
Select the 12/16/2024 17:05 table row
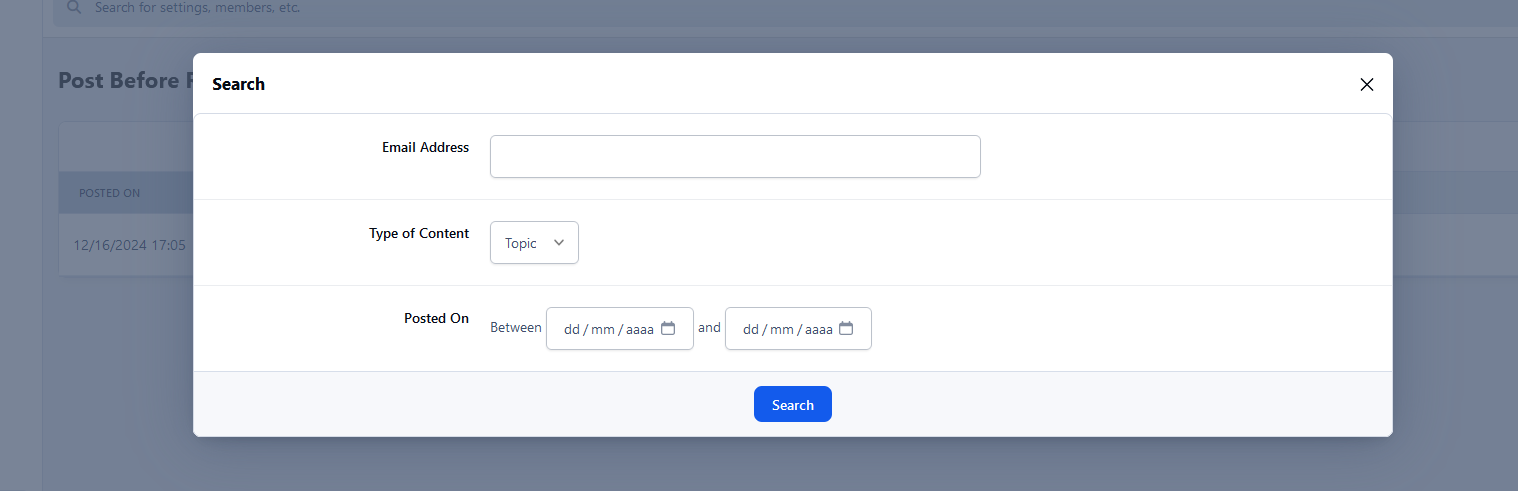129,245
